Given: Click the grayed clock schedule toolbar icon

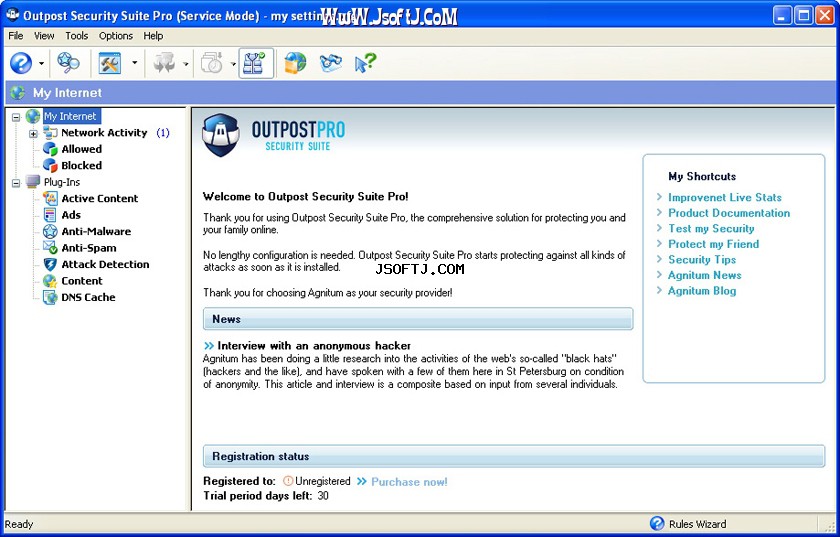Looking at the screenshot, I should tap(212, 63).
